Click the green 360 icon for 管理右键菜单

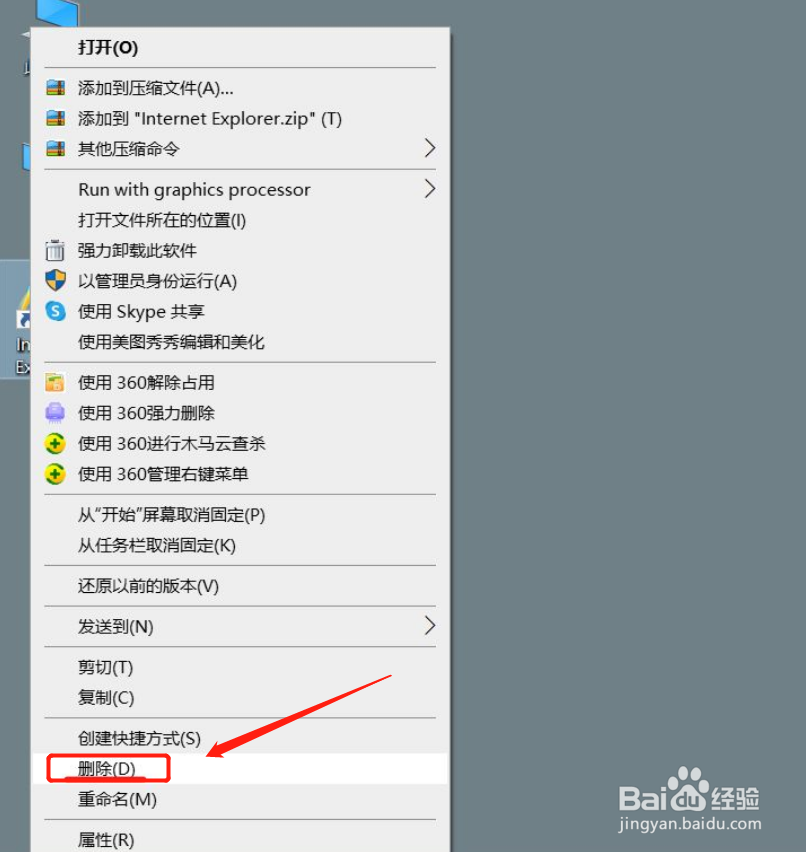click(x=55, y=474)
